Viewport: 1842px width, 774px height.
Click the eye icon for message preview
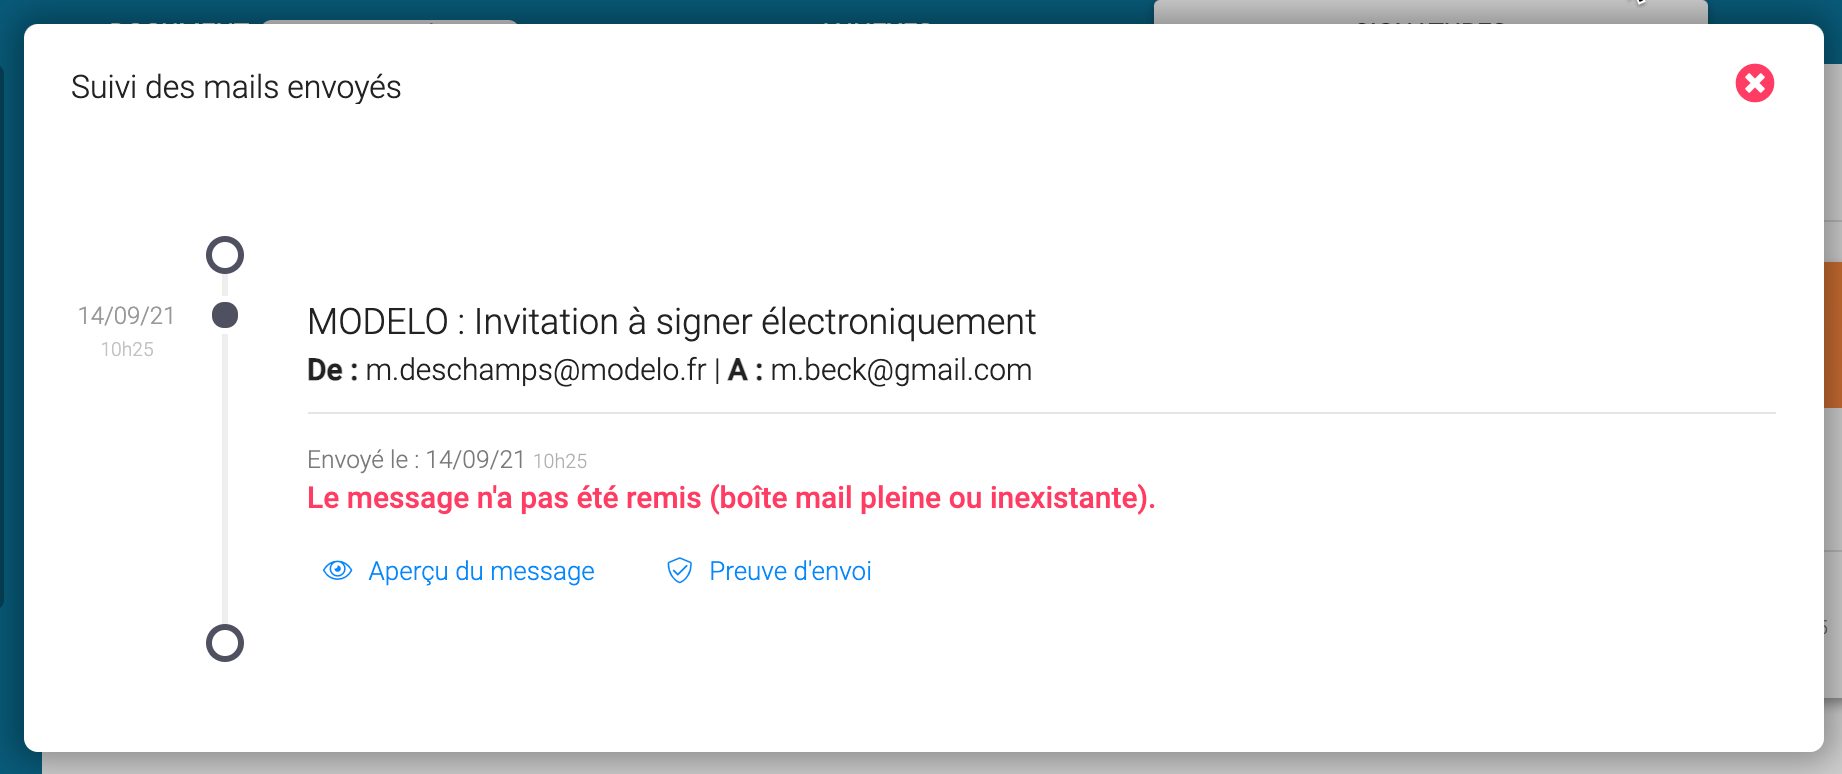(337, 570)
